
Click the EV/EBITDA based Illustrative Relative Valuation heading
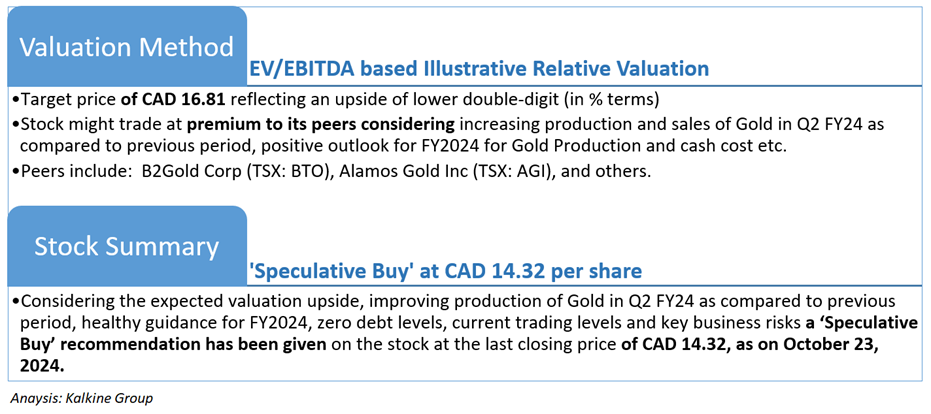click(479, 69)
